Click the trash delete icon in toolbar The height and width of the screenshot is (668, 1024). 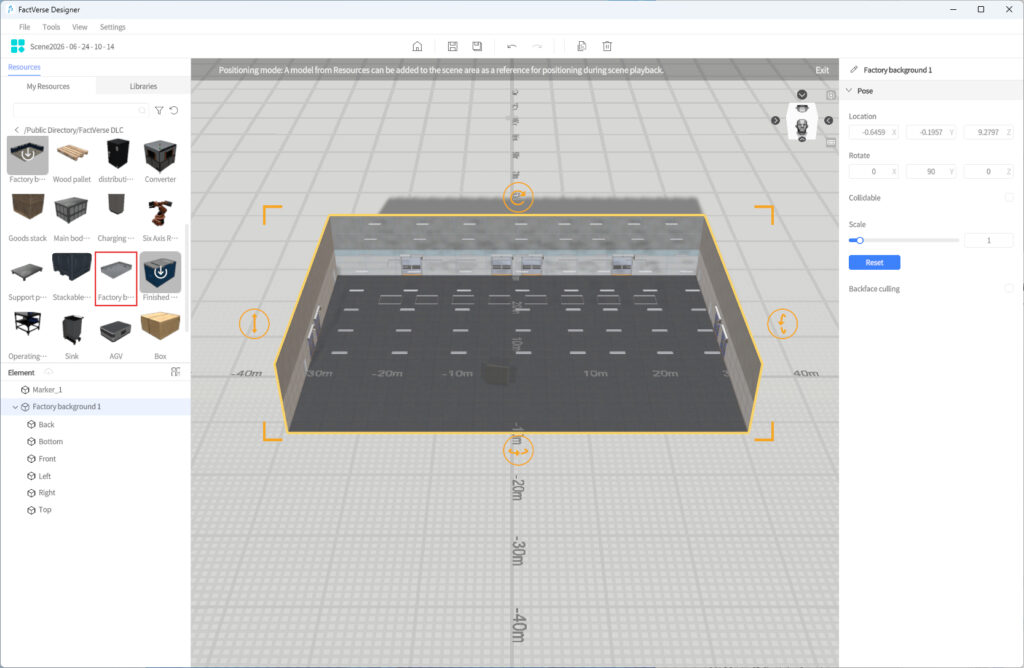coord(607,46)
